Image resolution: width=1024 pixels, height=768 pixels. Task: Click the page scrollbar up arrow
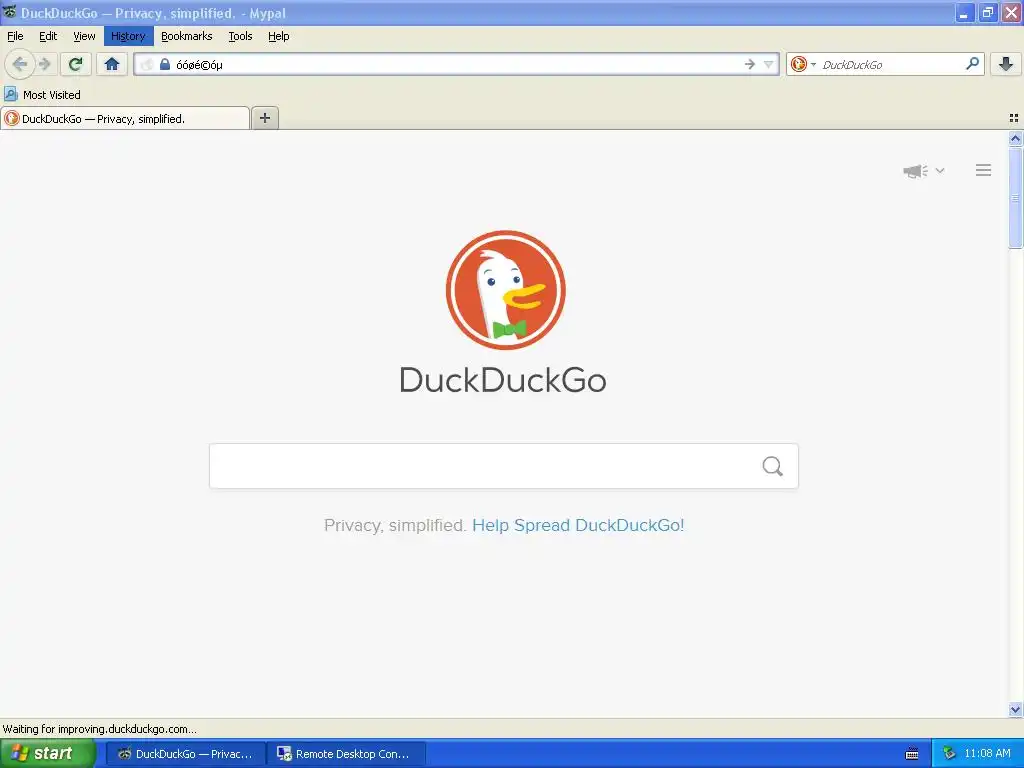pyautogui.click(x=1015, y=138)
